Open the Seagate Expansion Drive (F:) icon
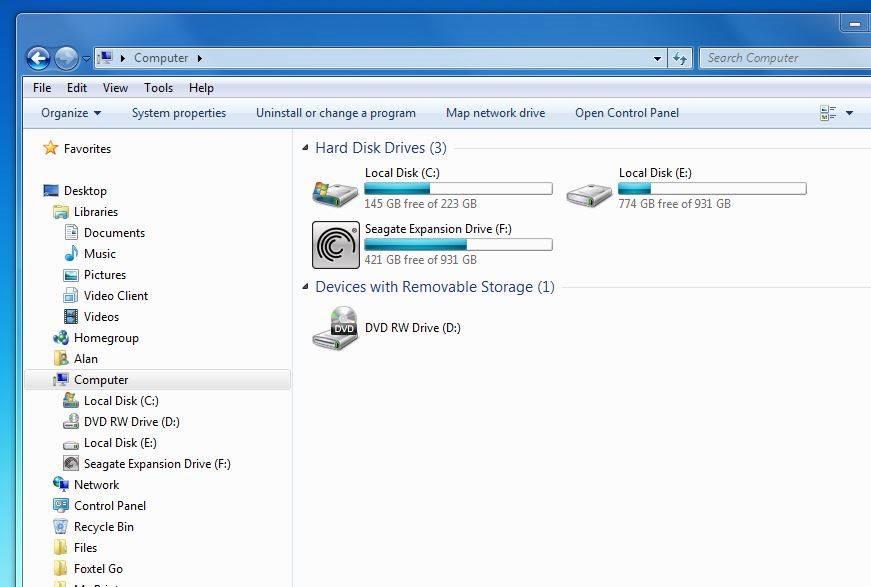The image size is (871, 587). pyautogui.click(x=335, y=245)
